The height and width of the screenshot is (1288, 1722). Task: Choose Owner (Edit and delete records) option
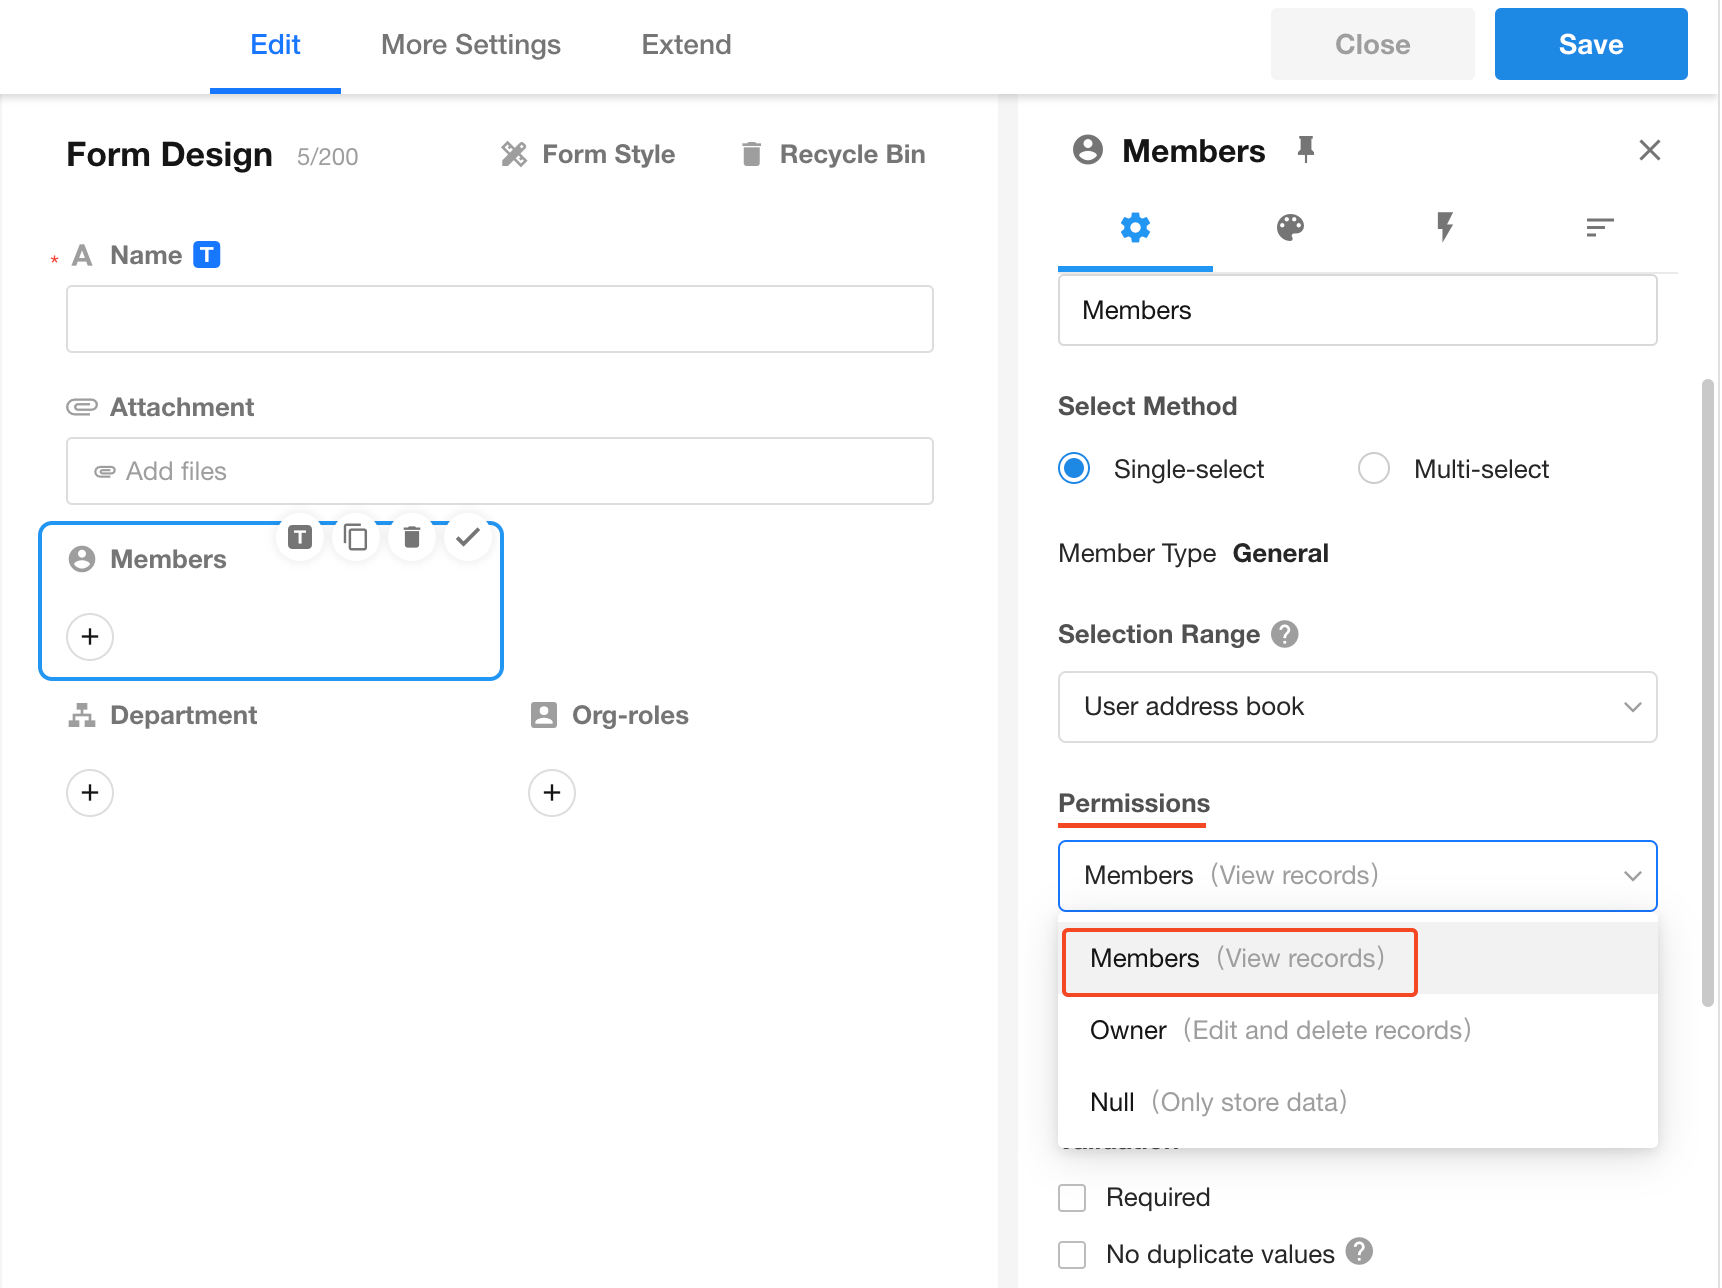tap(1279, 1030)
